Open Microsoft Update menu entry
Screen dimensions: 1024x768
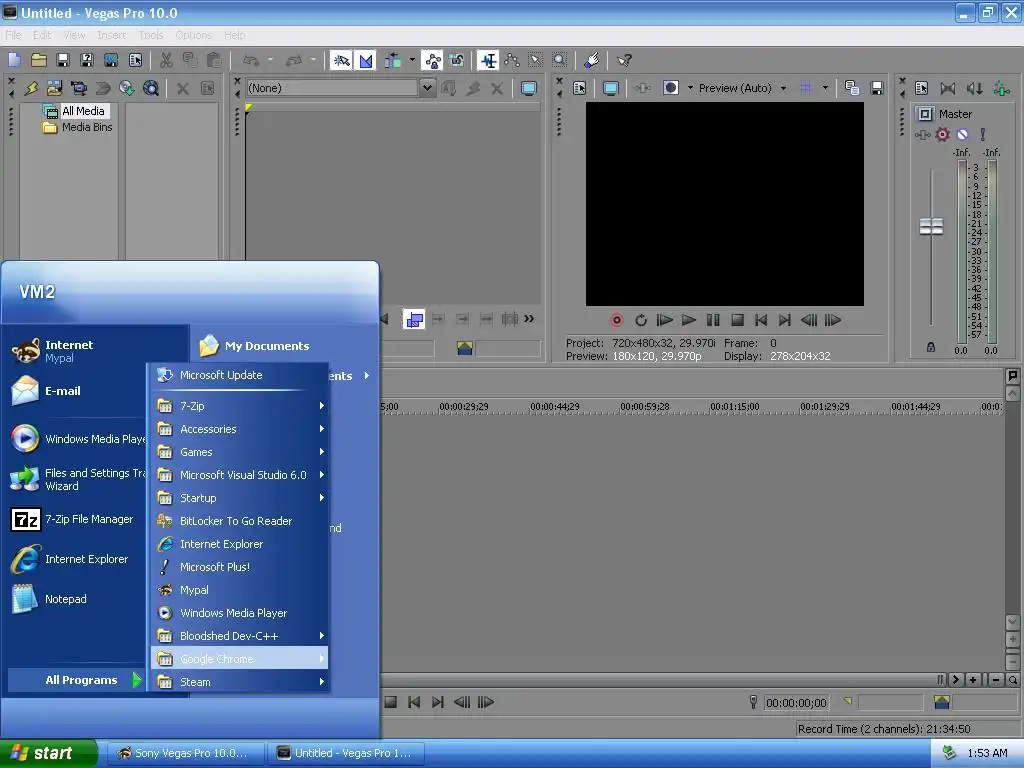(x=239, y=375)
